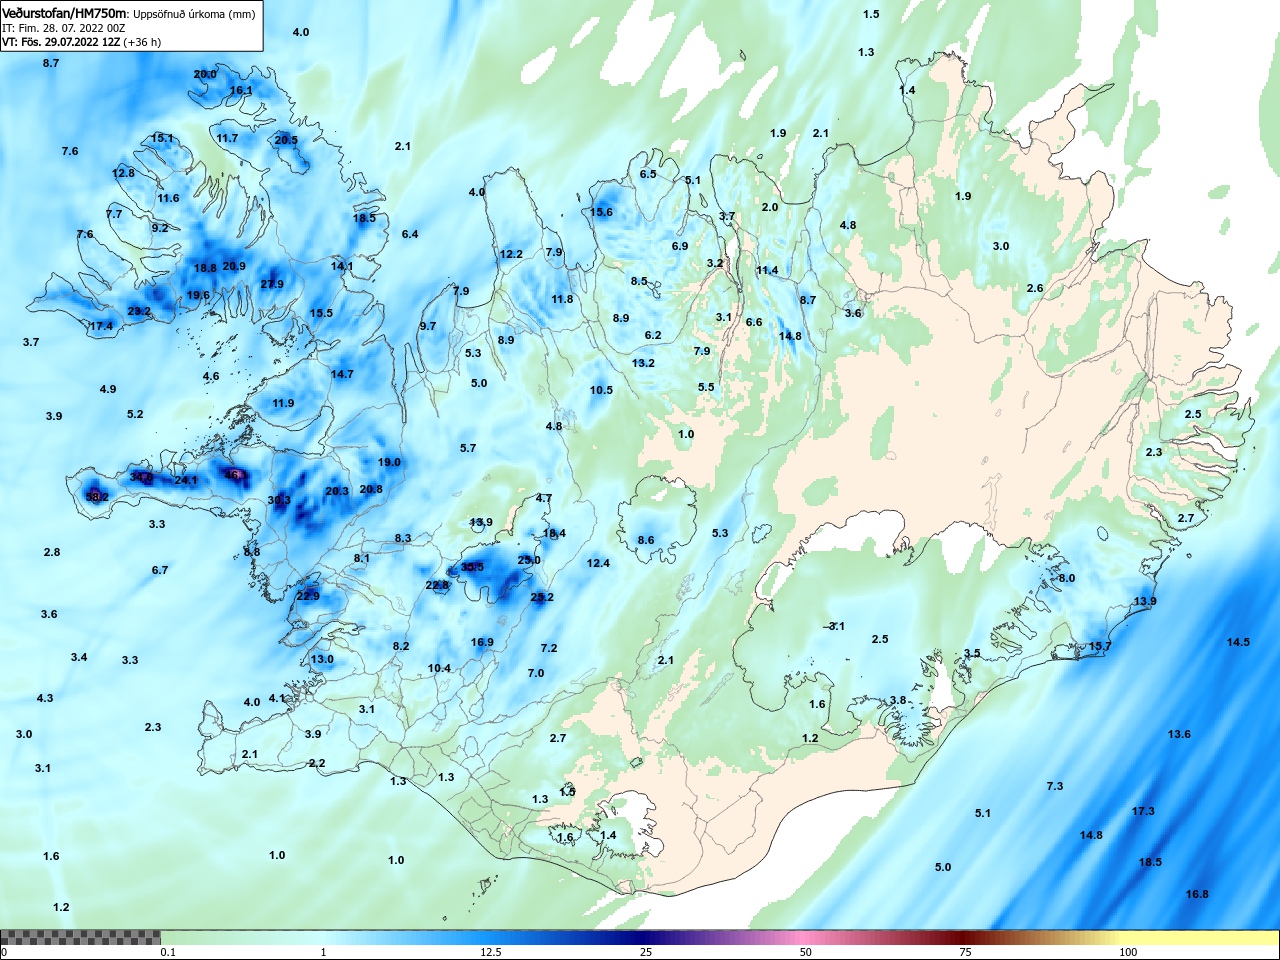Select the 15.7 coastal precipitation value

point(1100,646)
